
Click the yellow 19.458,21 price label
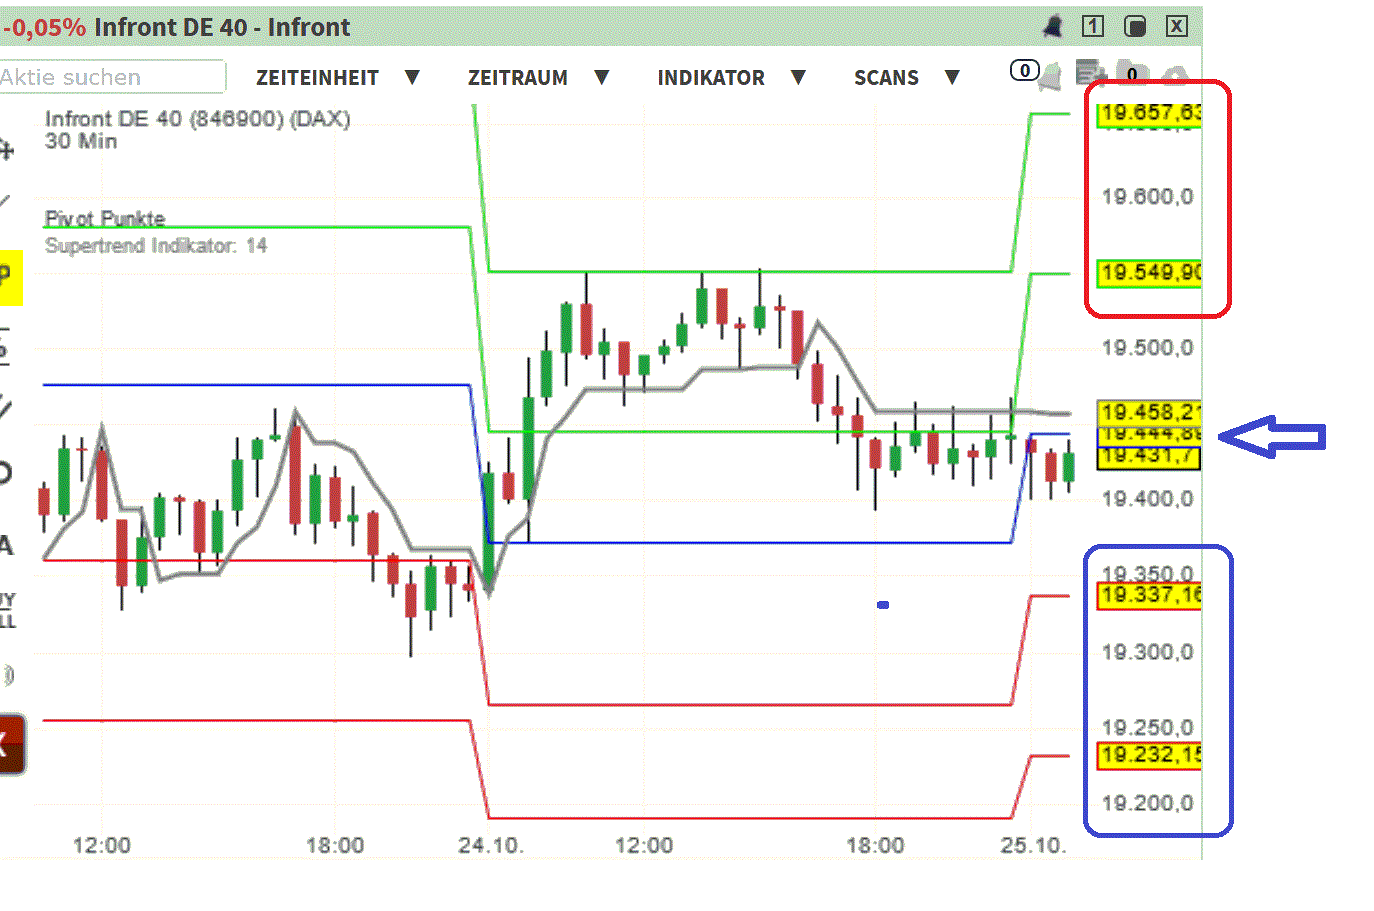(x=1150, y=412)
